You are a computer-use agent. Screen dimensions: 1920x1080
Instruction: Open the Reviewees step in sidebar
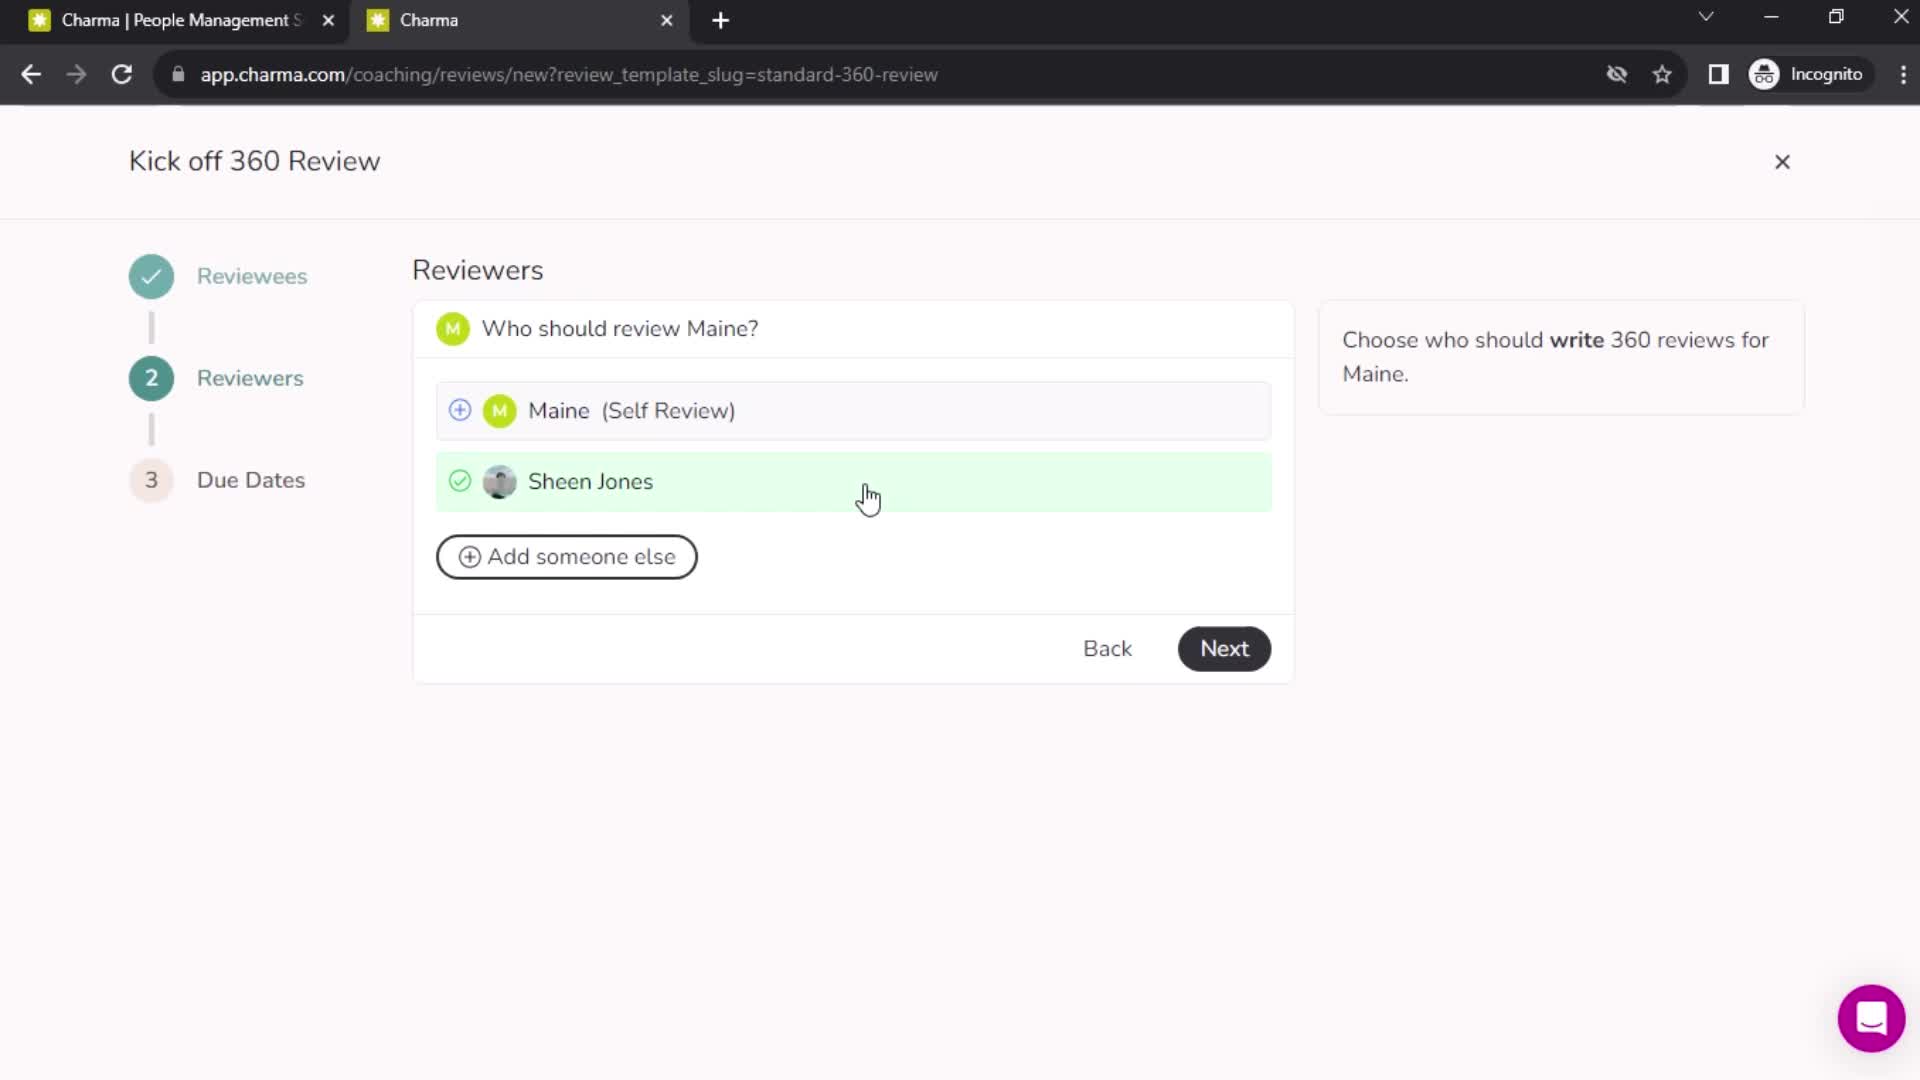252,274
